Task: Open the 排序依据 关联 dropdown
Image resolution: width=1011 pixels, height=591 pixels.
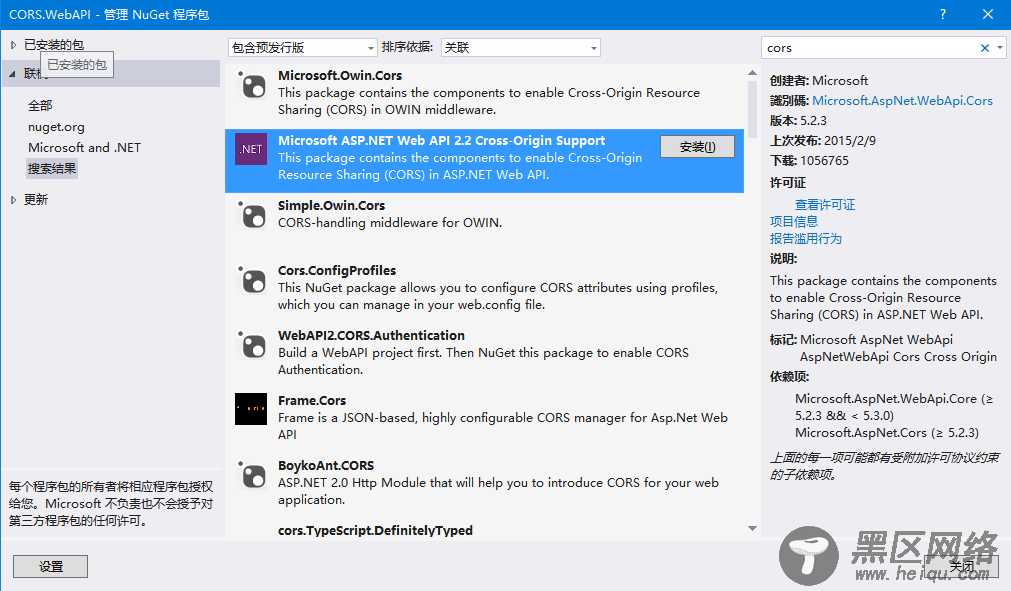Action: [520, 48]
